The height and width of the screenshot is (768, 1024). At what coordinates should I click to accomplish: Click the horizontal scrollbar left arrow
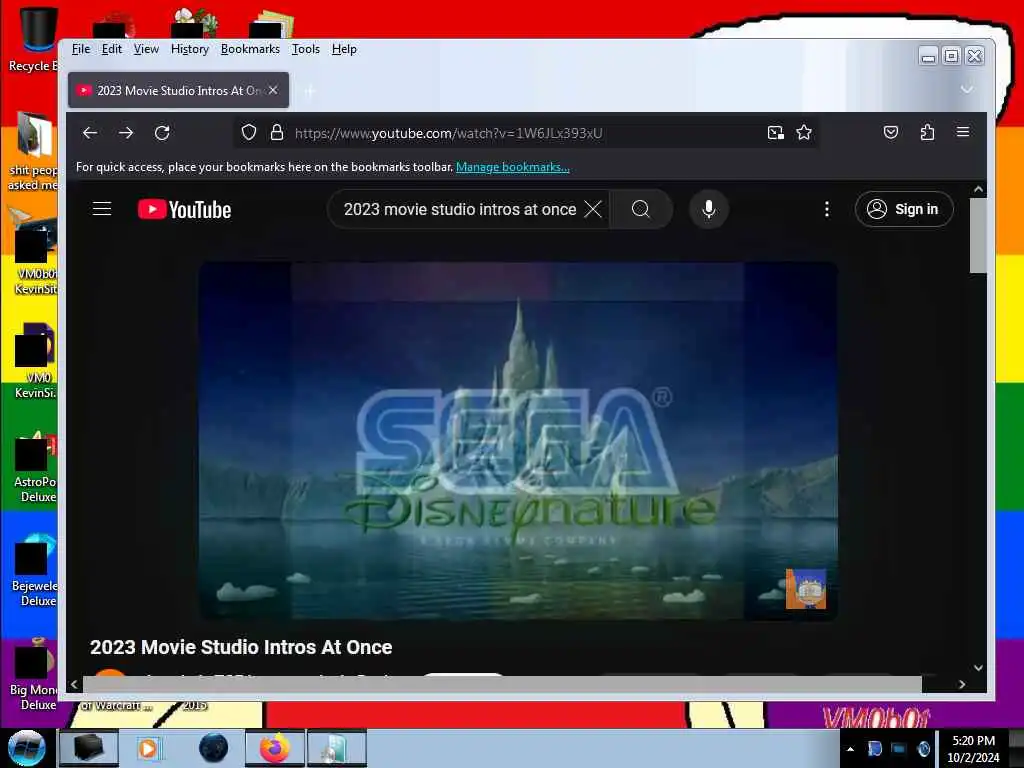(74, 684)
